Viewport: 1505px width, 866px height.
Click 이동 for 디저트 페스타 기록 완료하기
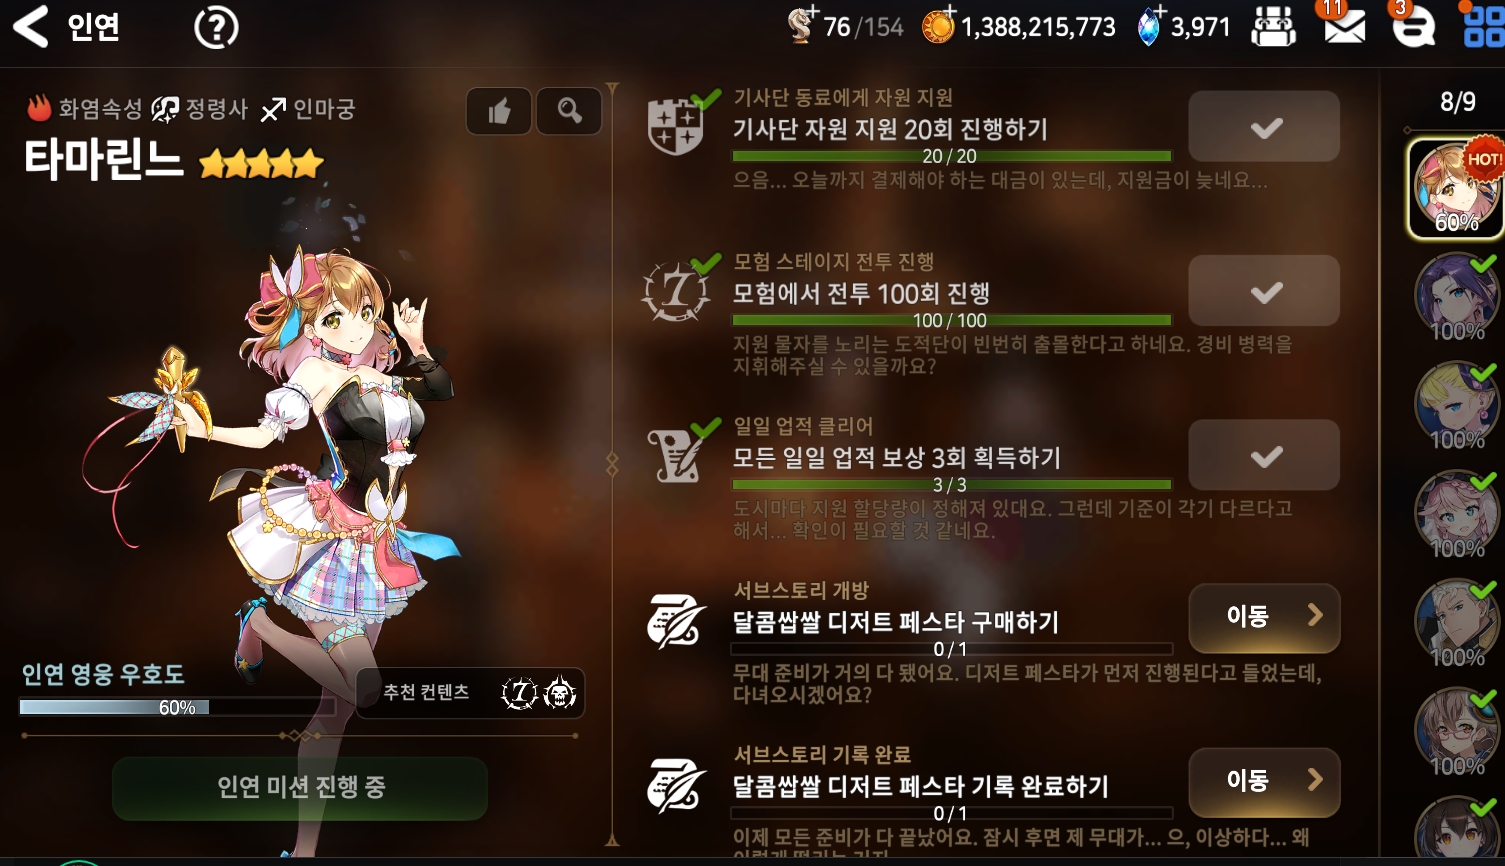click(x=1264, y=782)
